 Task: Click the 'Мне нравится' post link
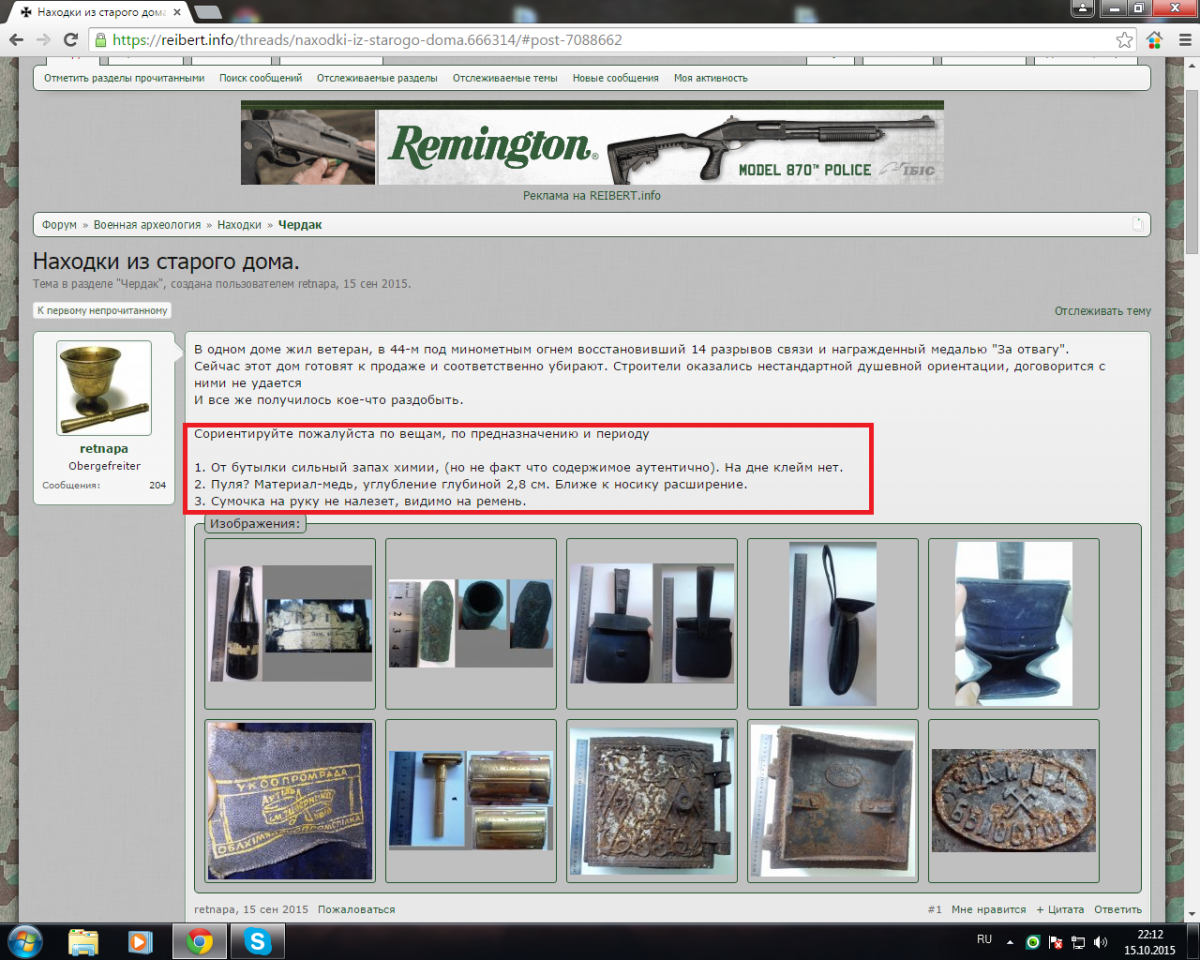(x=988, y=910)
